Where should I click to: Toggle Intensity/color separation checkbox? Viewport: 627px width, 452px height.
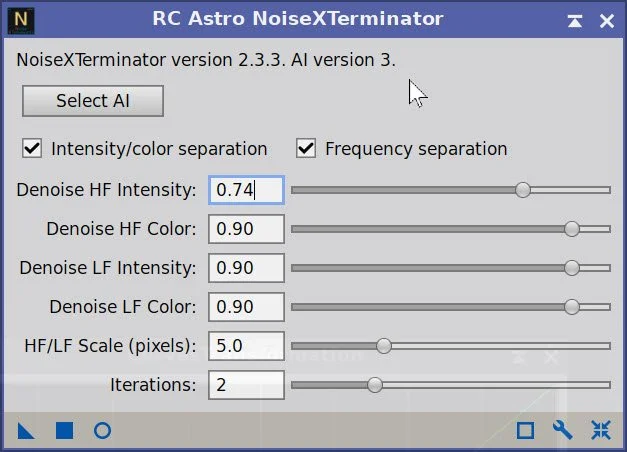click(x=32, y=148)
